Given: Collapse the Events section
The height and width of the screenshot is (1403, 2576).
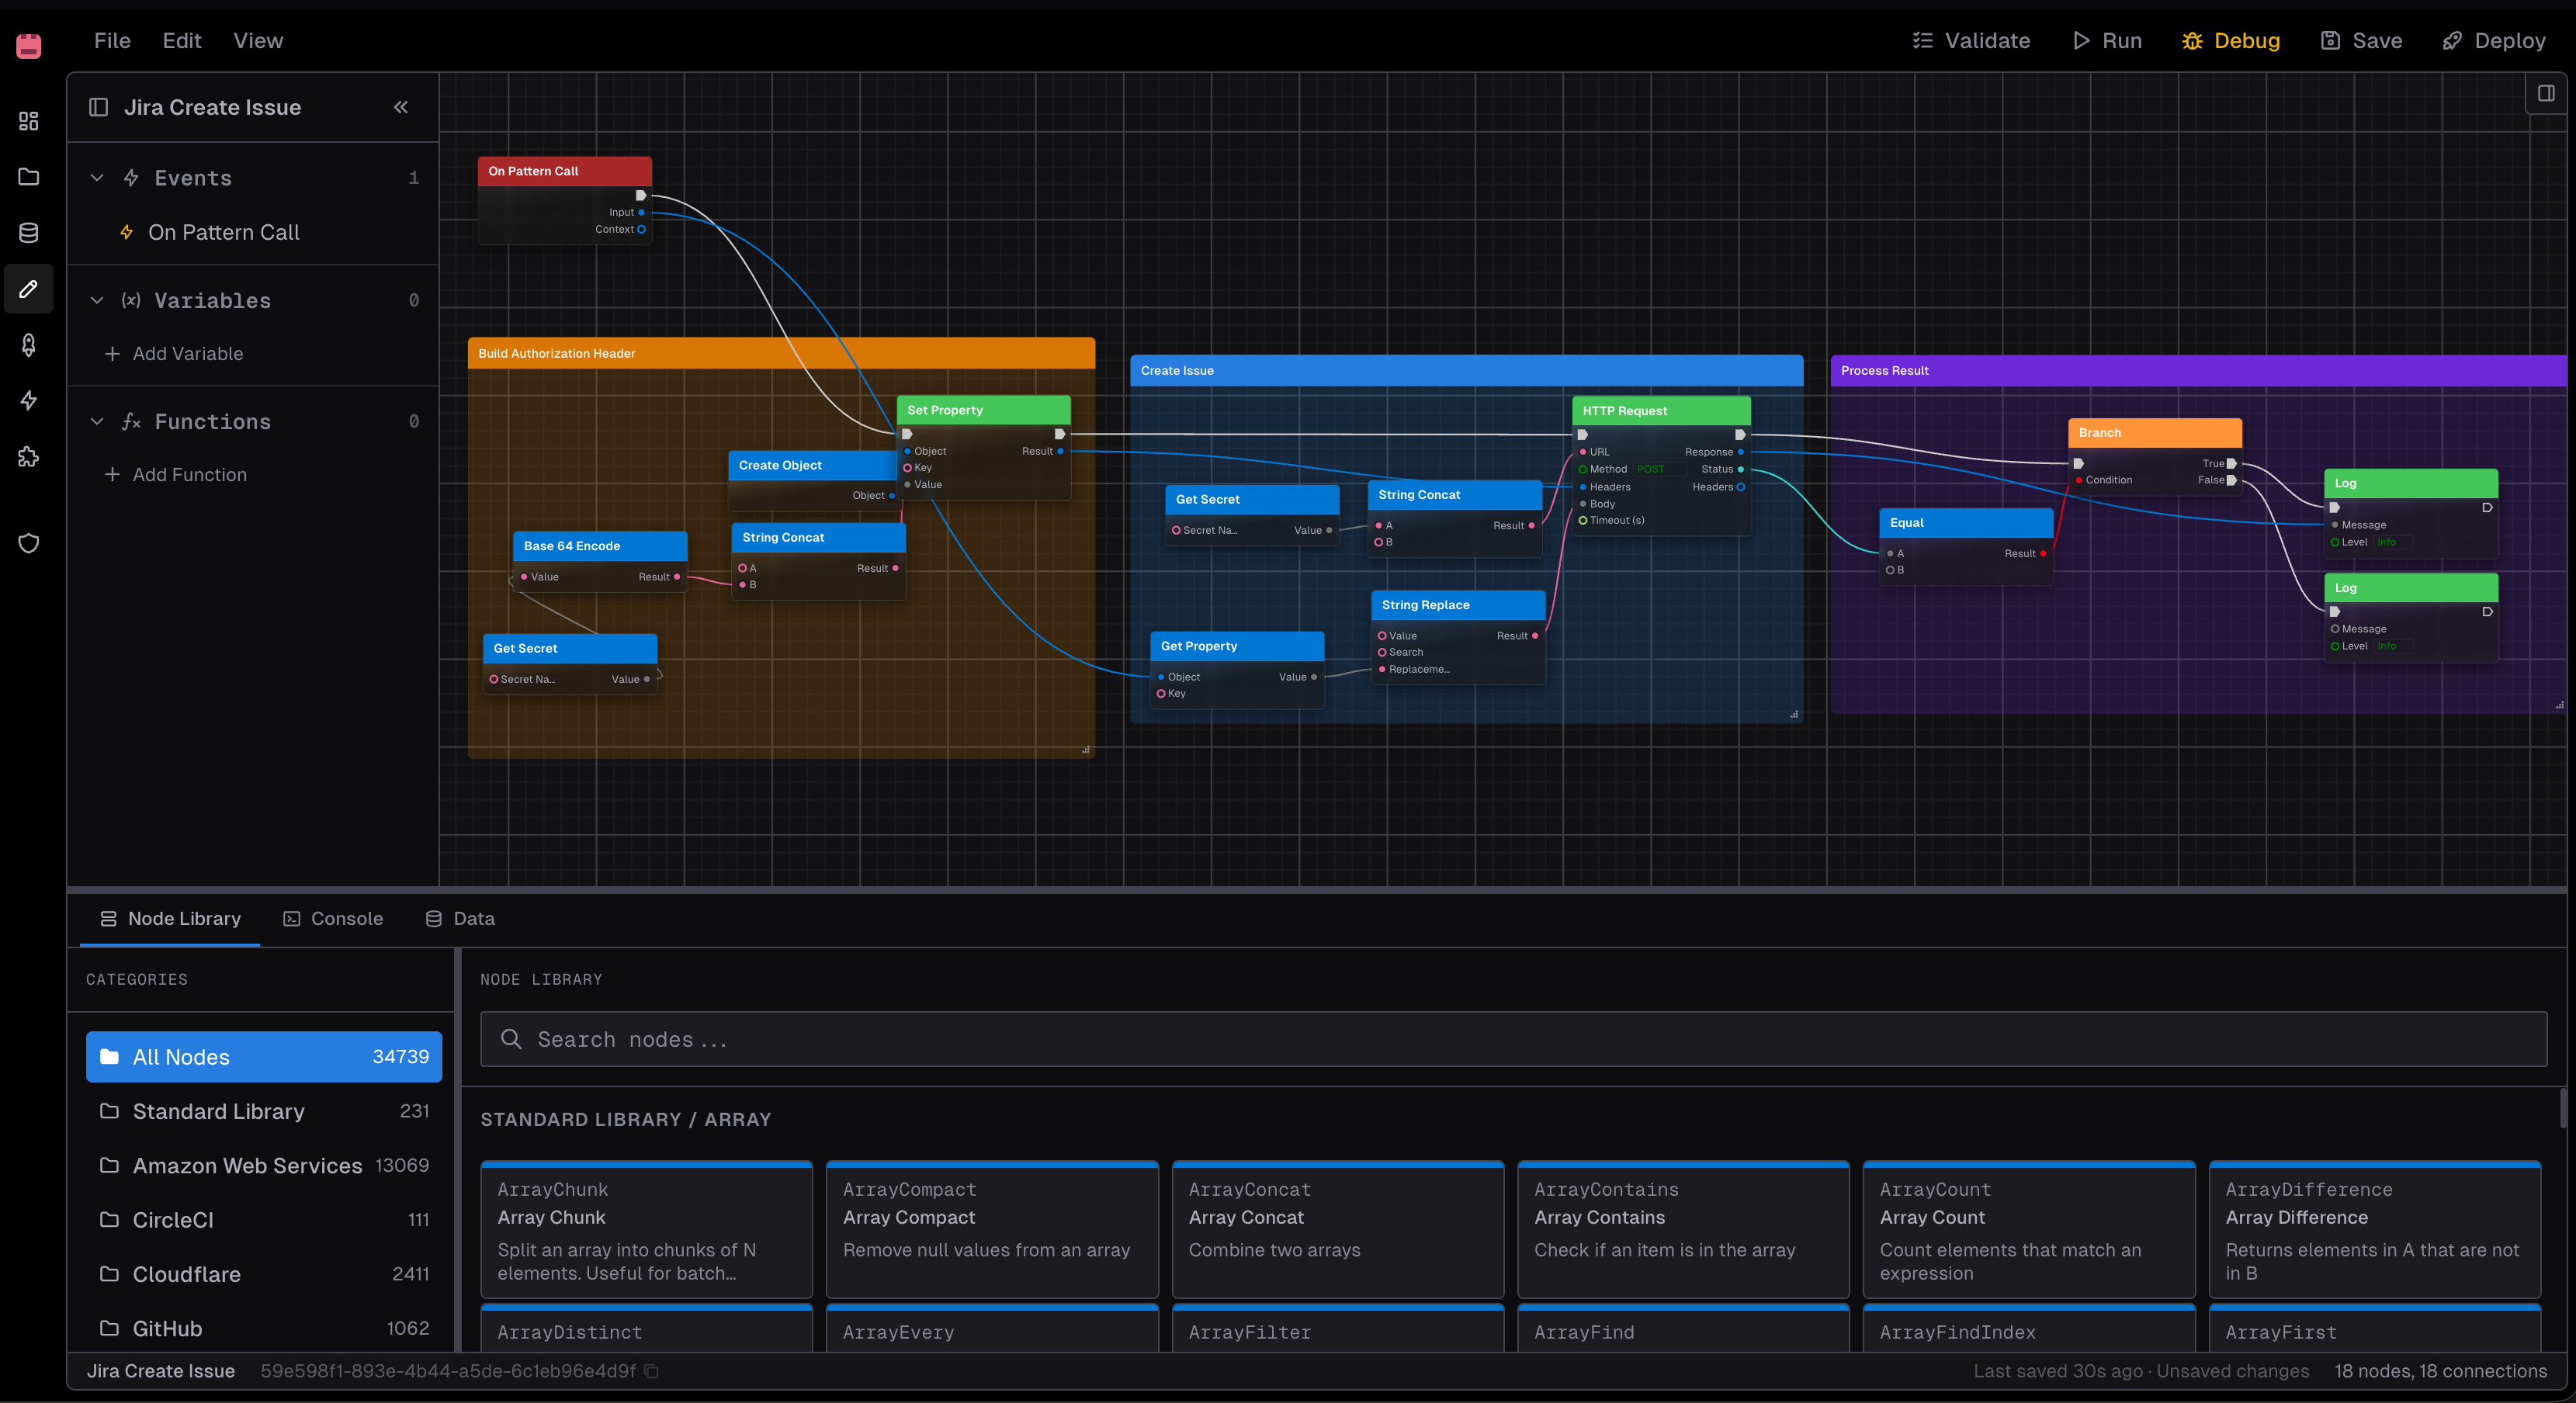Looking at the screenshot, I should [97, 178].
